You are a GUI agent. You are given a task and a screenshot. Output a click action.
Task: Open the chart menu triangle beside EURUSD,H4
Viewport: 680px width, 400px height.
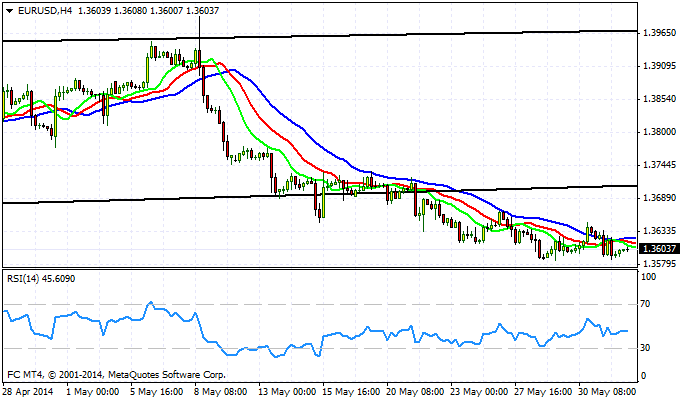point(10,11)
